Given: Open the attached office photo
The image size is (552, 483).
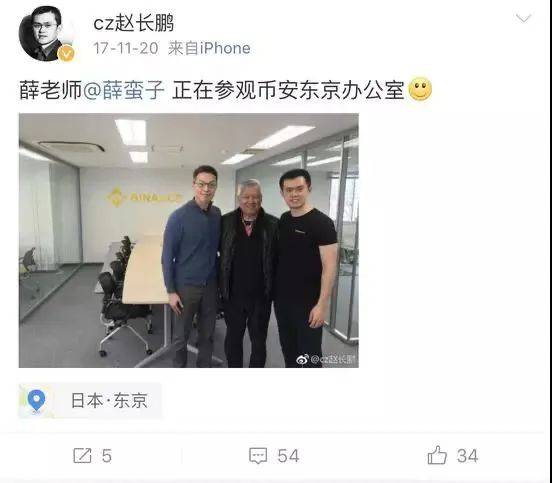Looking at the screenshot, I should [189, 240].
